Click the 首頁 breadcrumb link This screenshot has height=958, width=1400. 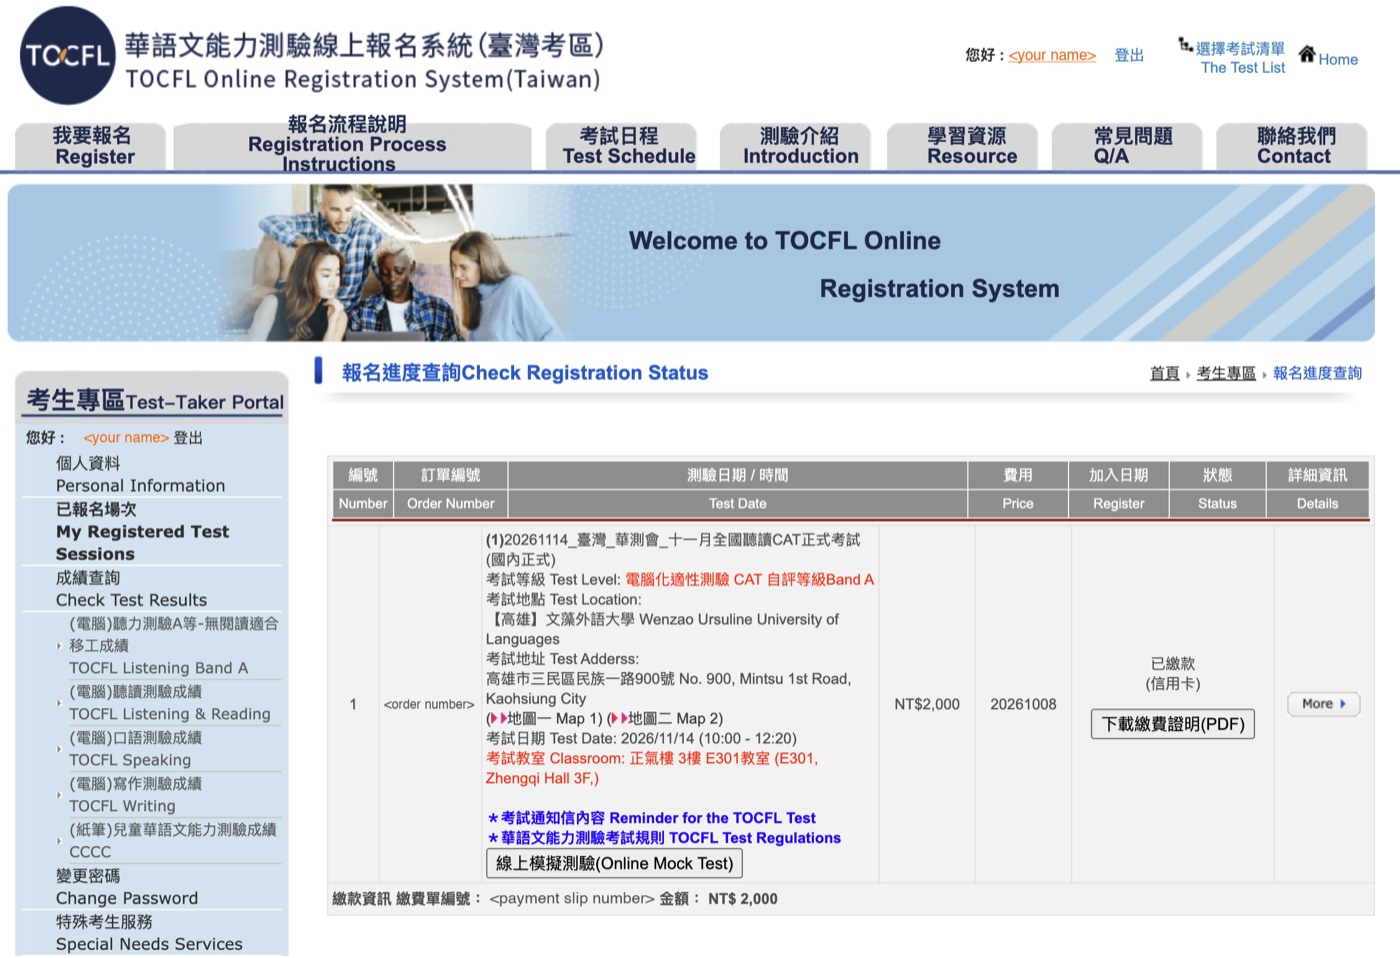pos(1164,373)
